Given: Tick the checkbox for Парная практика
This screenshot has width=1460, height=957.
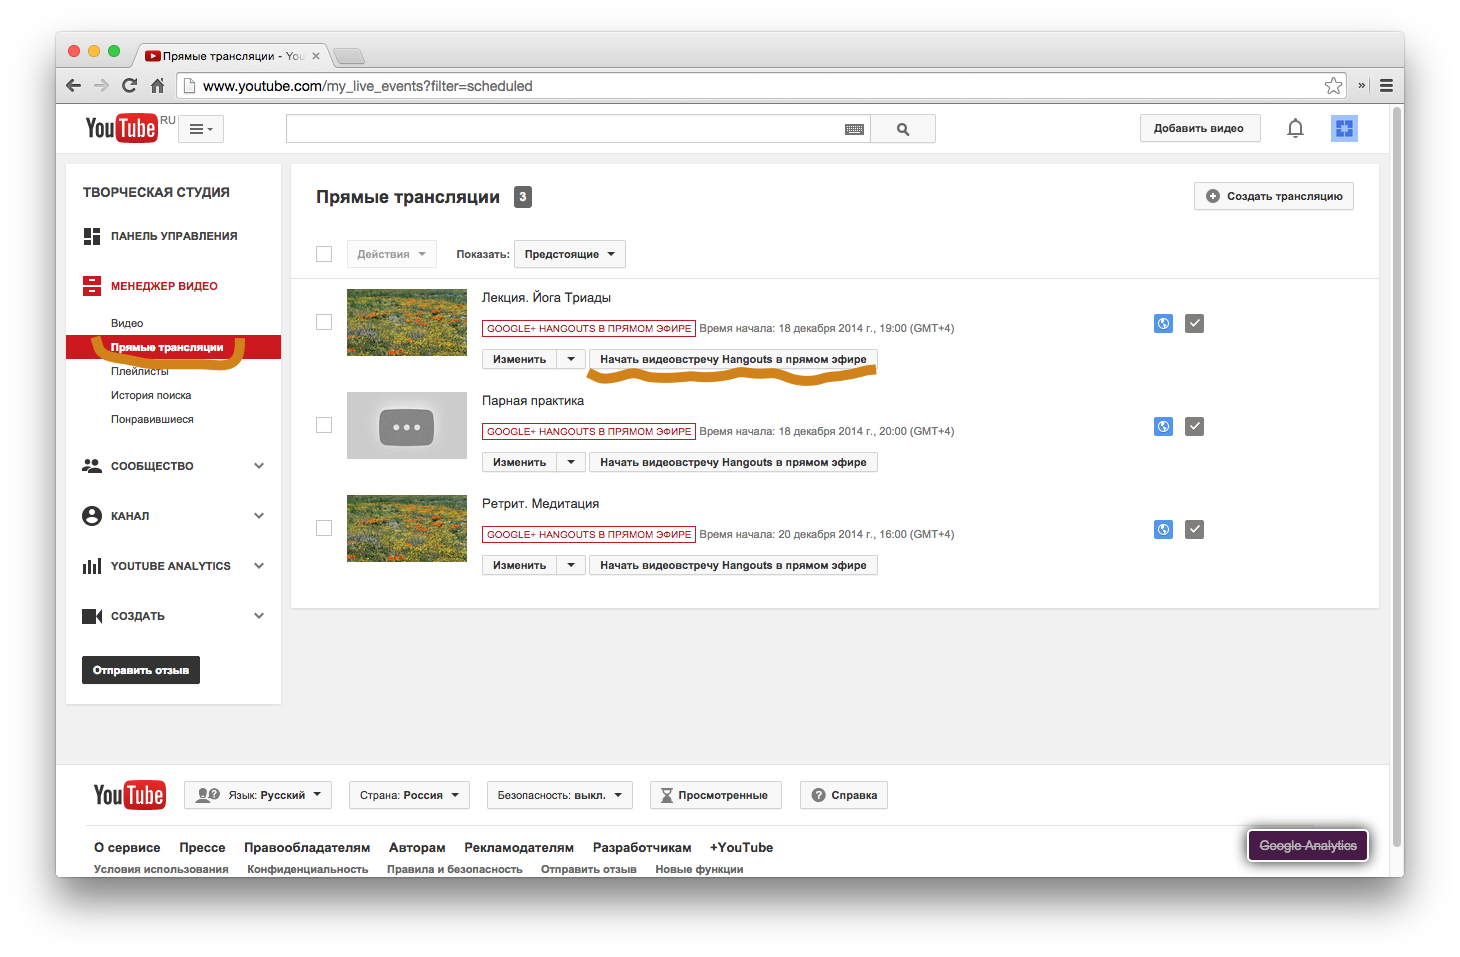Looking at the screenshot, I should click(x=324, y=425).
